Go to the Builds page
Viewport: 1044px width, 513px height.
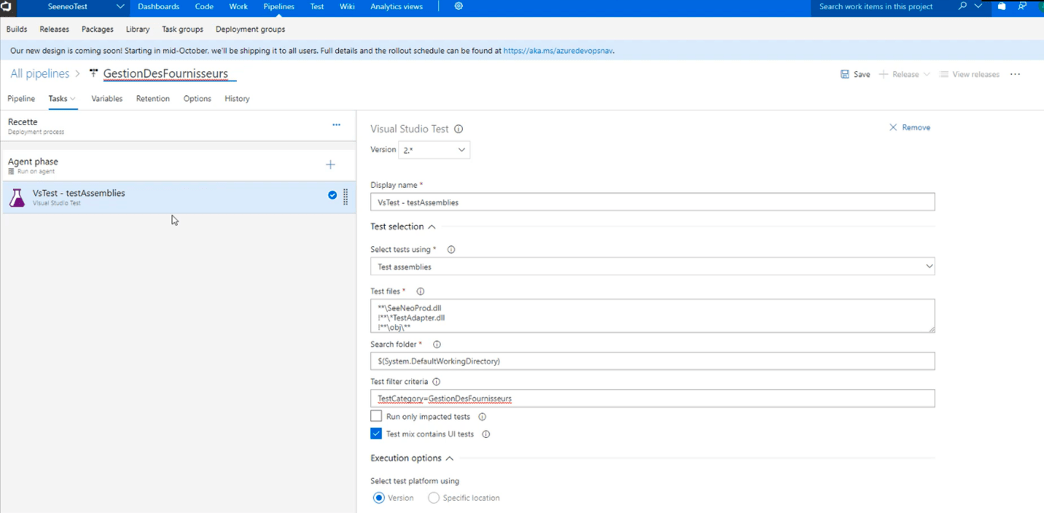point(17,29)
